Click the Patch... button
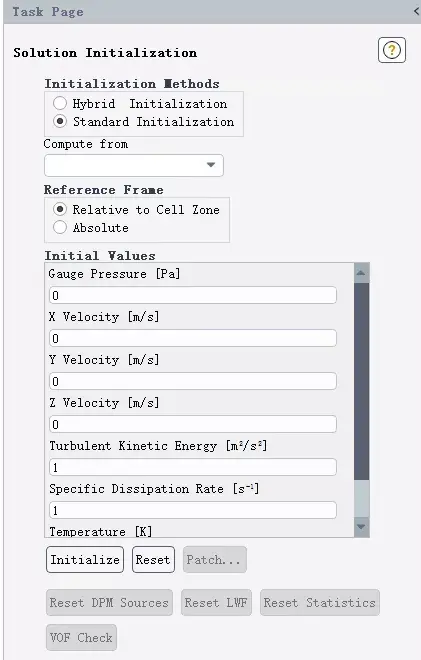421x660 pixels. (215, 559)
